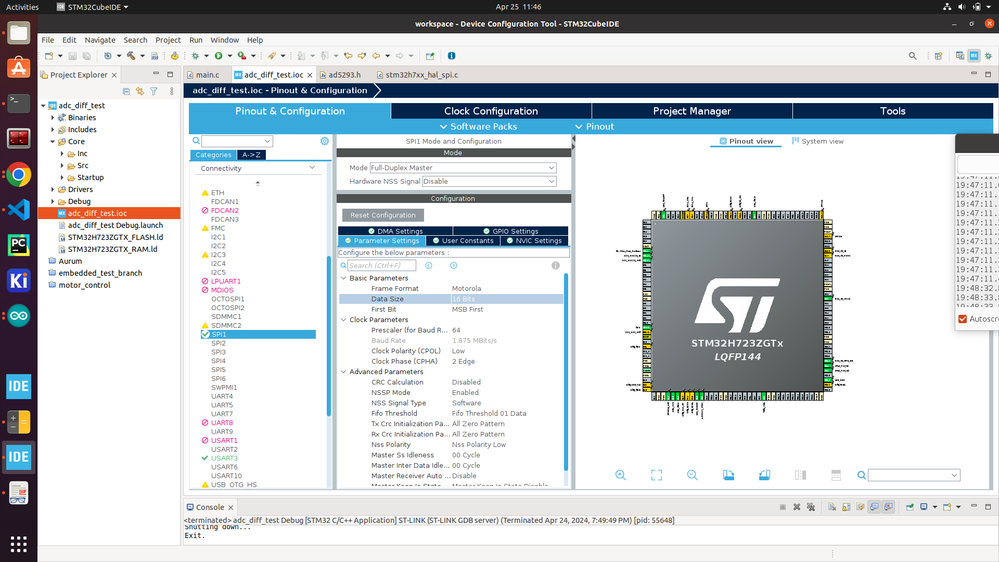Zoom out of the chip pinout view
This screenshot has width=999, height=562.
692,475
